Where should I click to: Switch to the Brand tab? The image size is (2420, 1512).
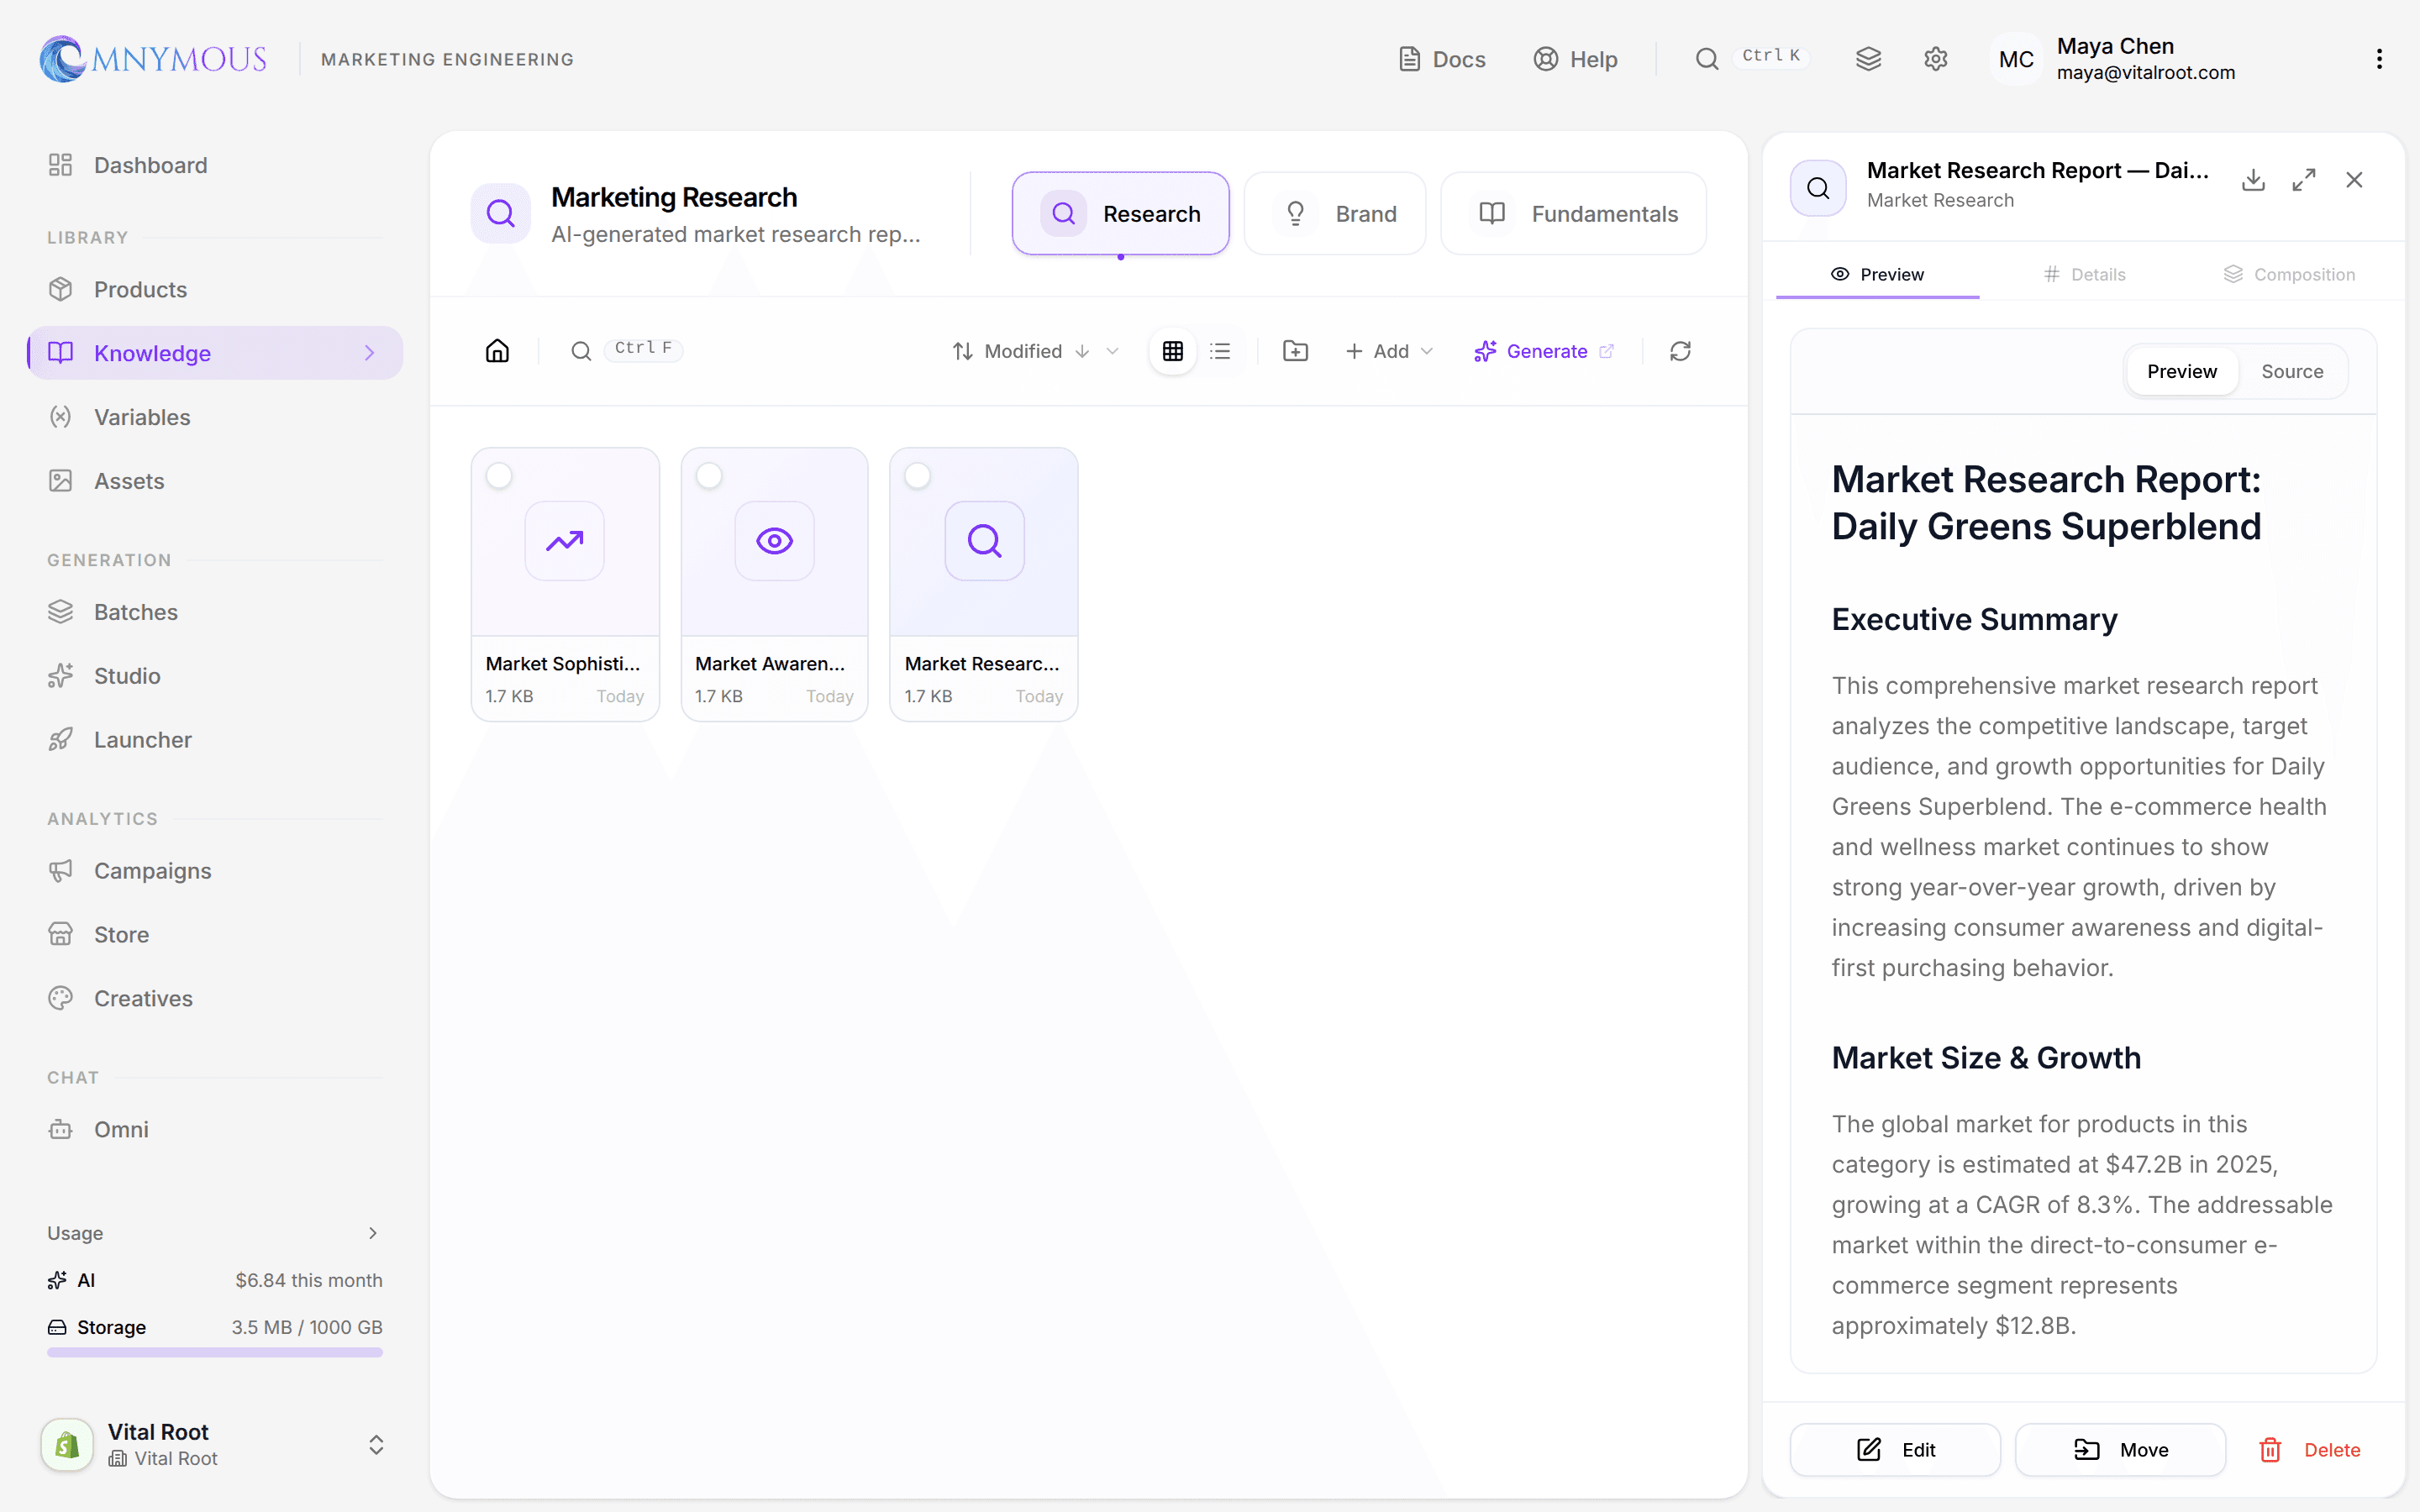(x=1334, y=213)
